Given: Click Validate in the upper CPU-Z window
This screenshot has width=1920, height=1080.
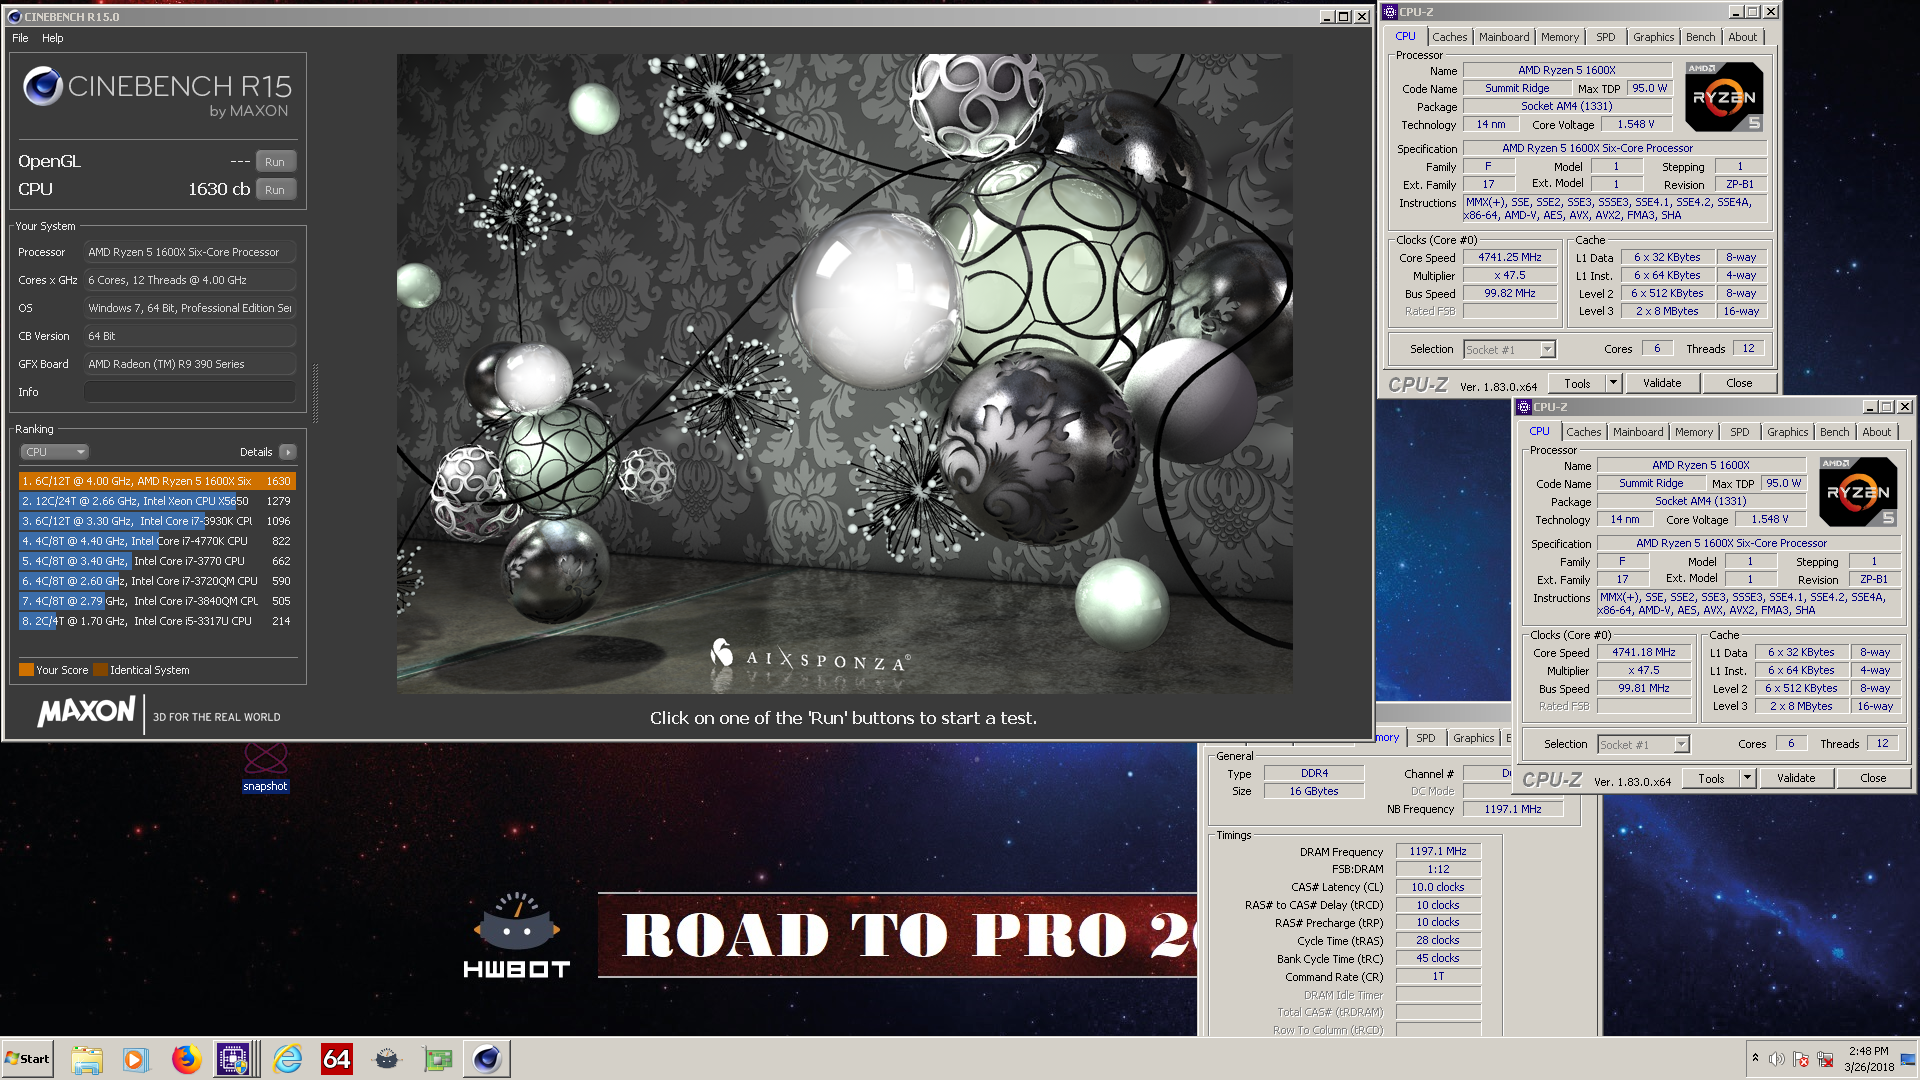Looking at the screenshot, I should (x=1662, y=383).
